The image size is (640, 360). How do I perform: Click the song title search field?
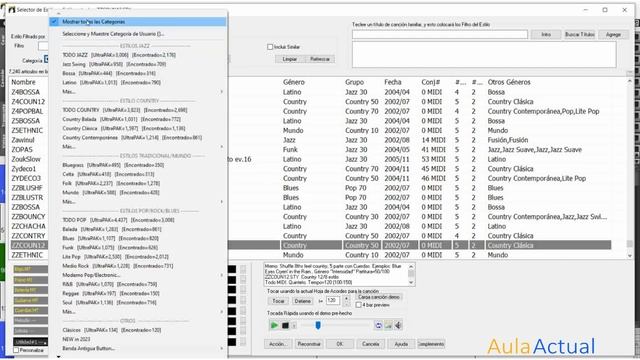pos(440,35)
